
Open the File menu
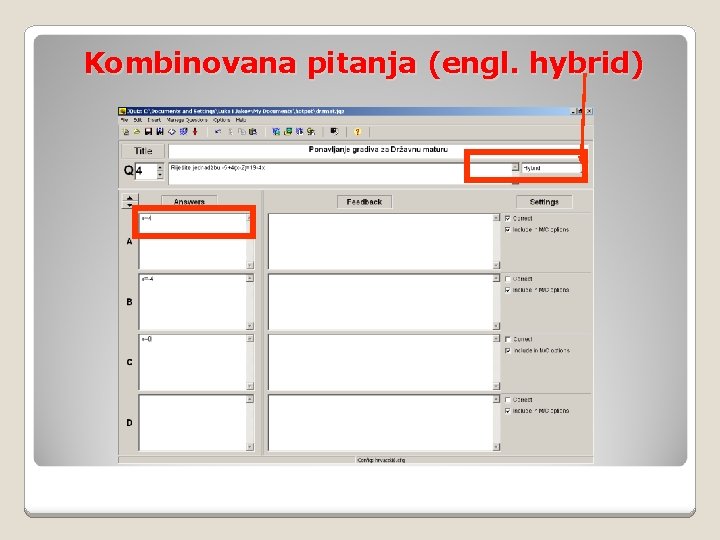click(x=124, y=120)
